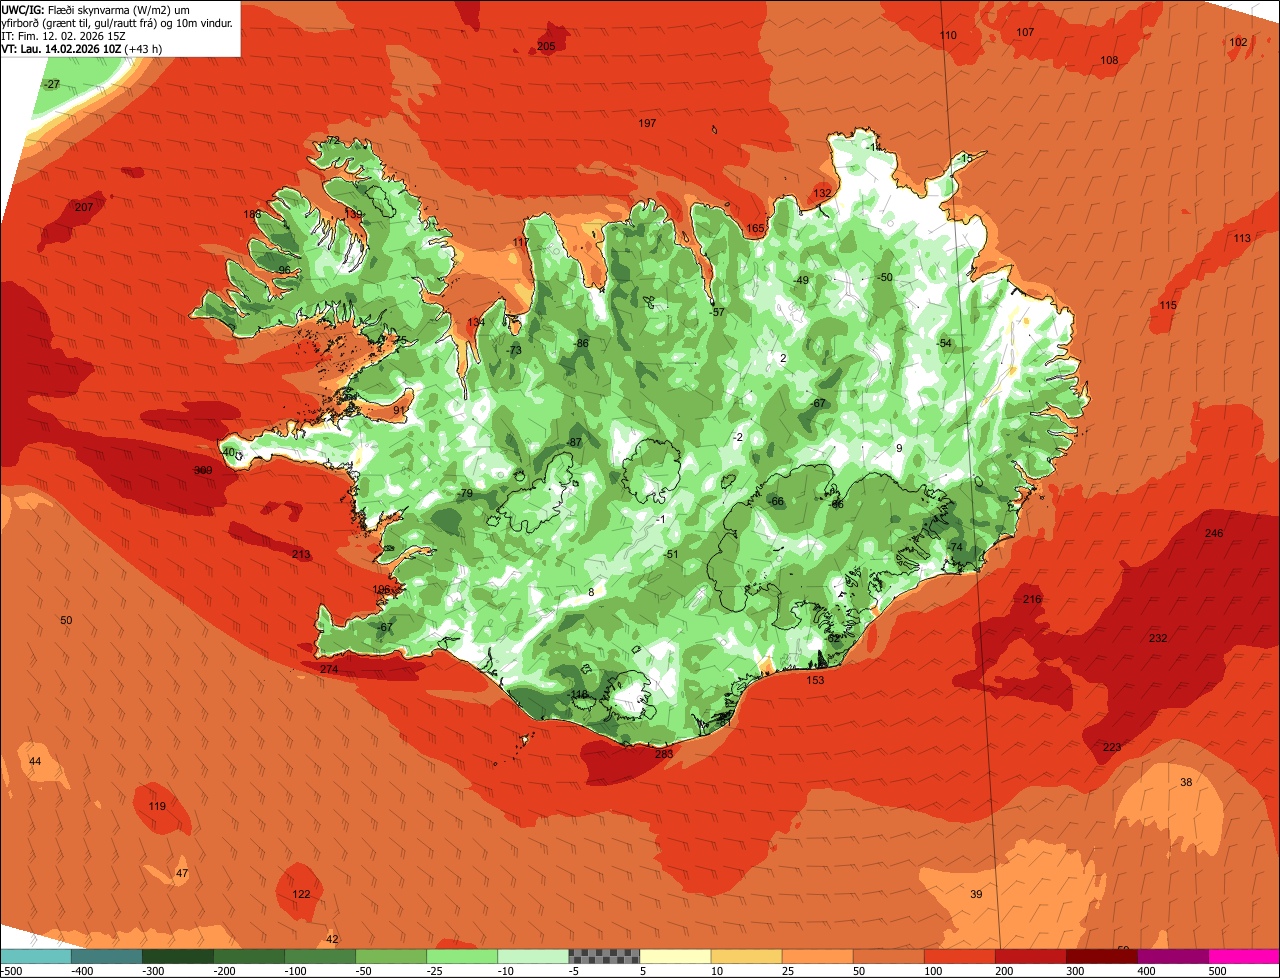
Task: Click the orange legend swatch between 25 and 50
Action: pos(817,956)
